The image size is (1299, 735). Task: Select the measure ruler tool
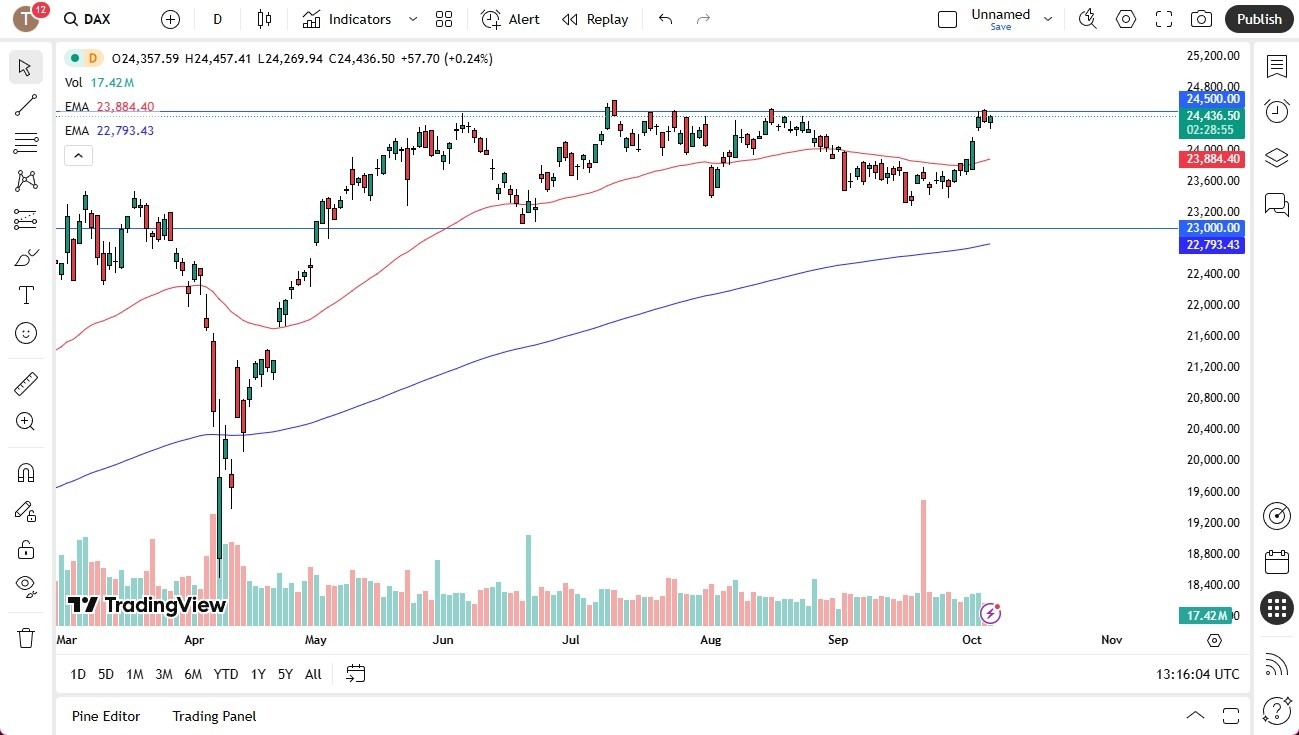(25, 383)
